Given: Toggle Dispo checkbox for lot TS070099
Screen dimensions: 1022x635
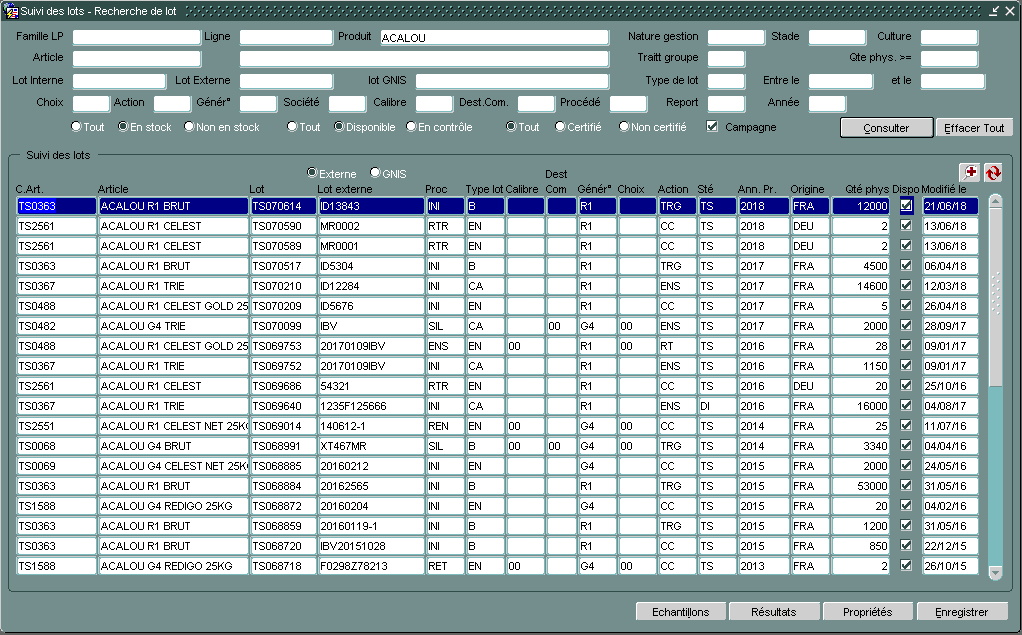Looking at the screenshot, I should click(906, 325).
